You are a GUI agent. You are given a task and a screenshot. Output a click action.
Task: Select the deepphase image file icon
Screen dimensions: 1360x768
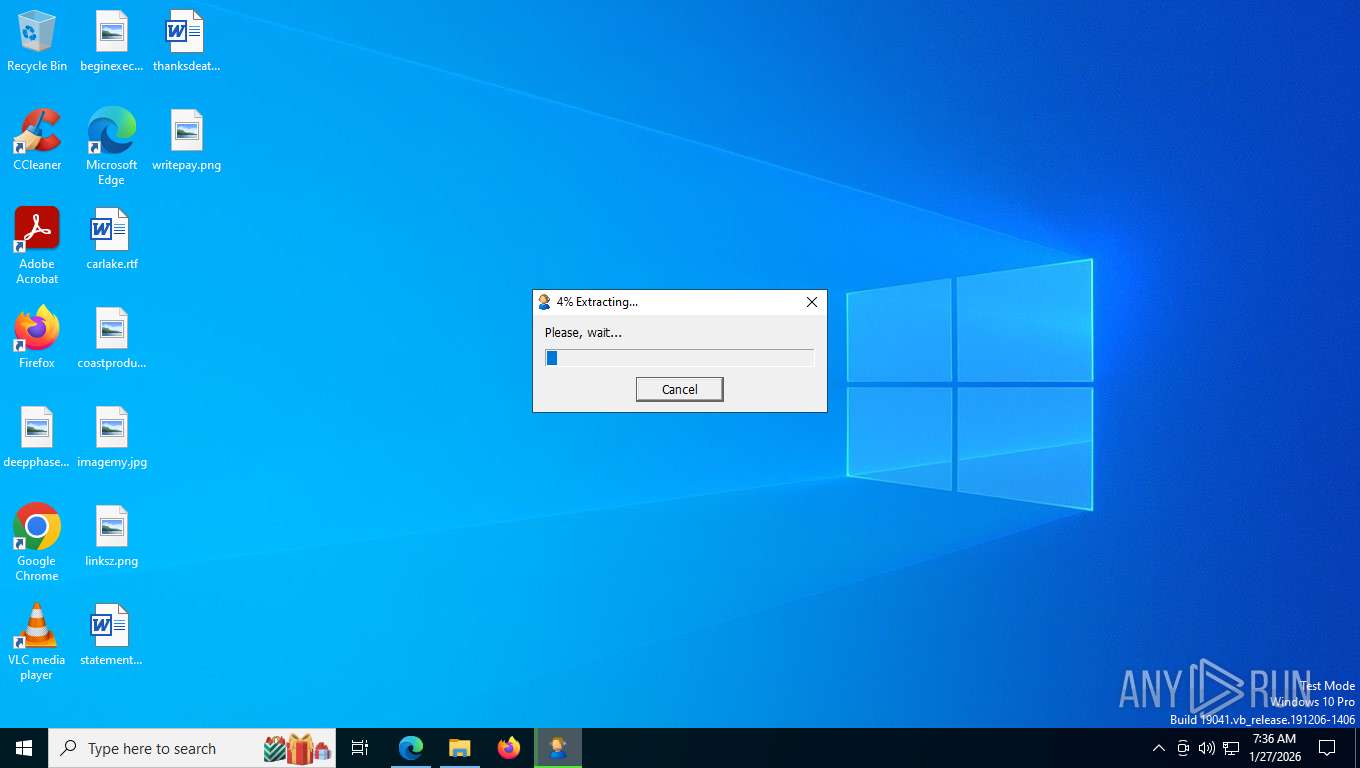pyautogui.click(x=37, y=437)
